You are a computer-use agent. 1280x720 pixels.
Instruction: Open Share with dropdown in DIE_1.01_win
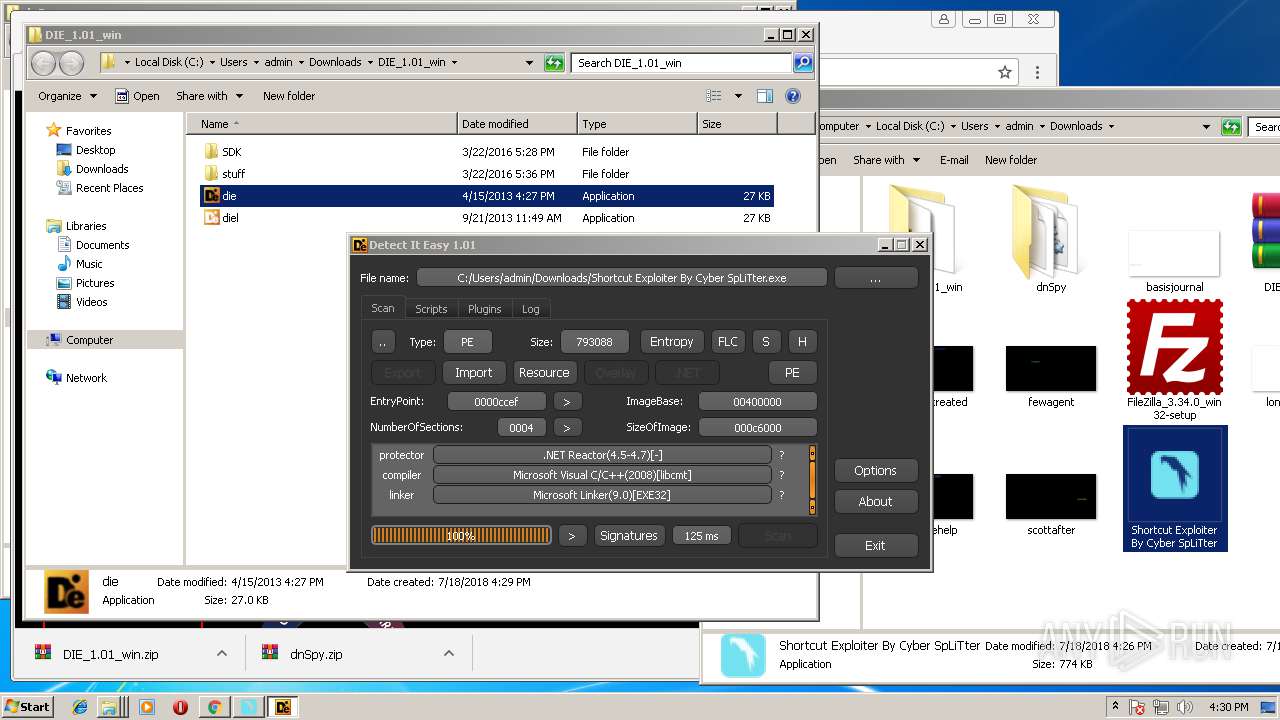pyautogui.click(x=209, y=96)
